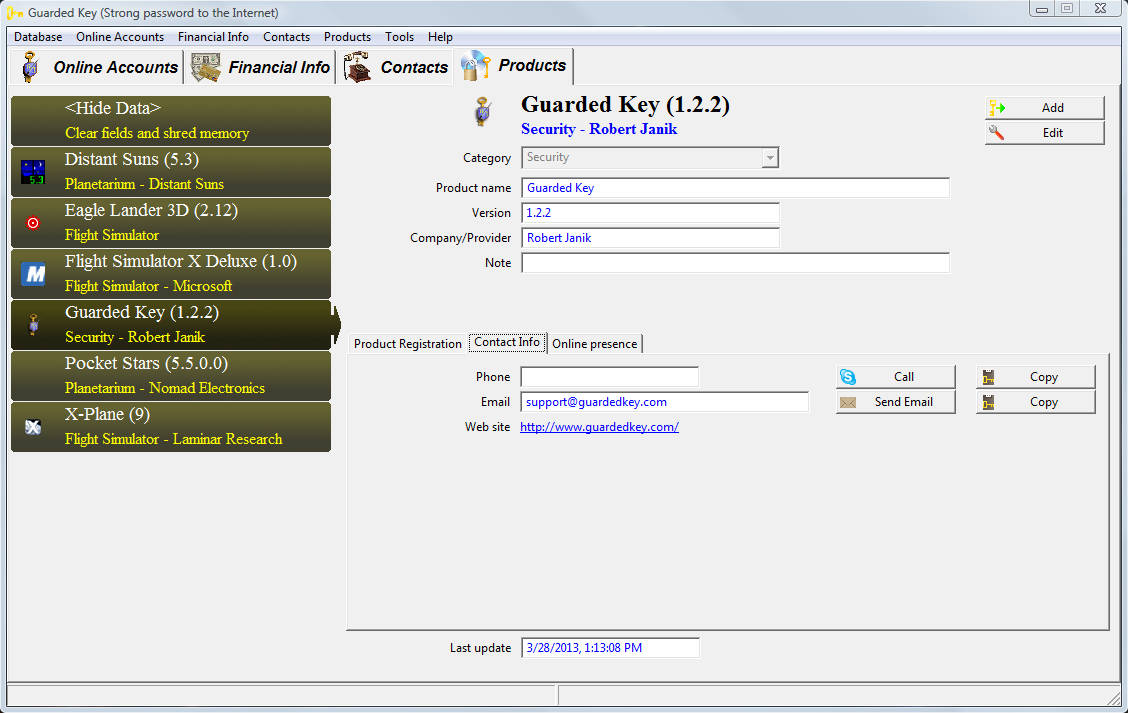Copy the phone number

point(1035,377)
